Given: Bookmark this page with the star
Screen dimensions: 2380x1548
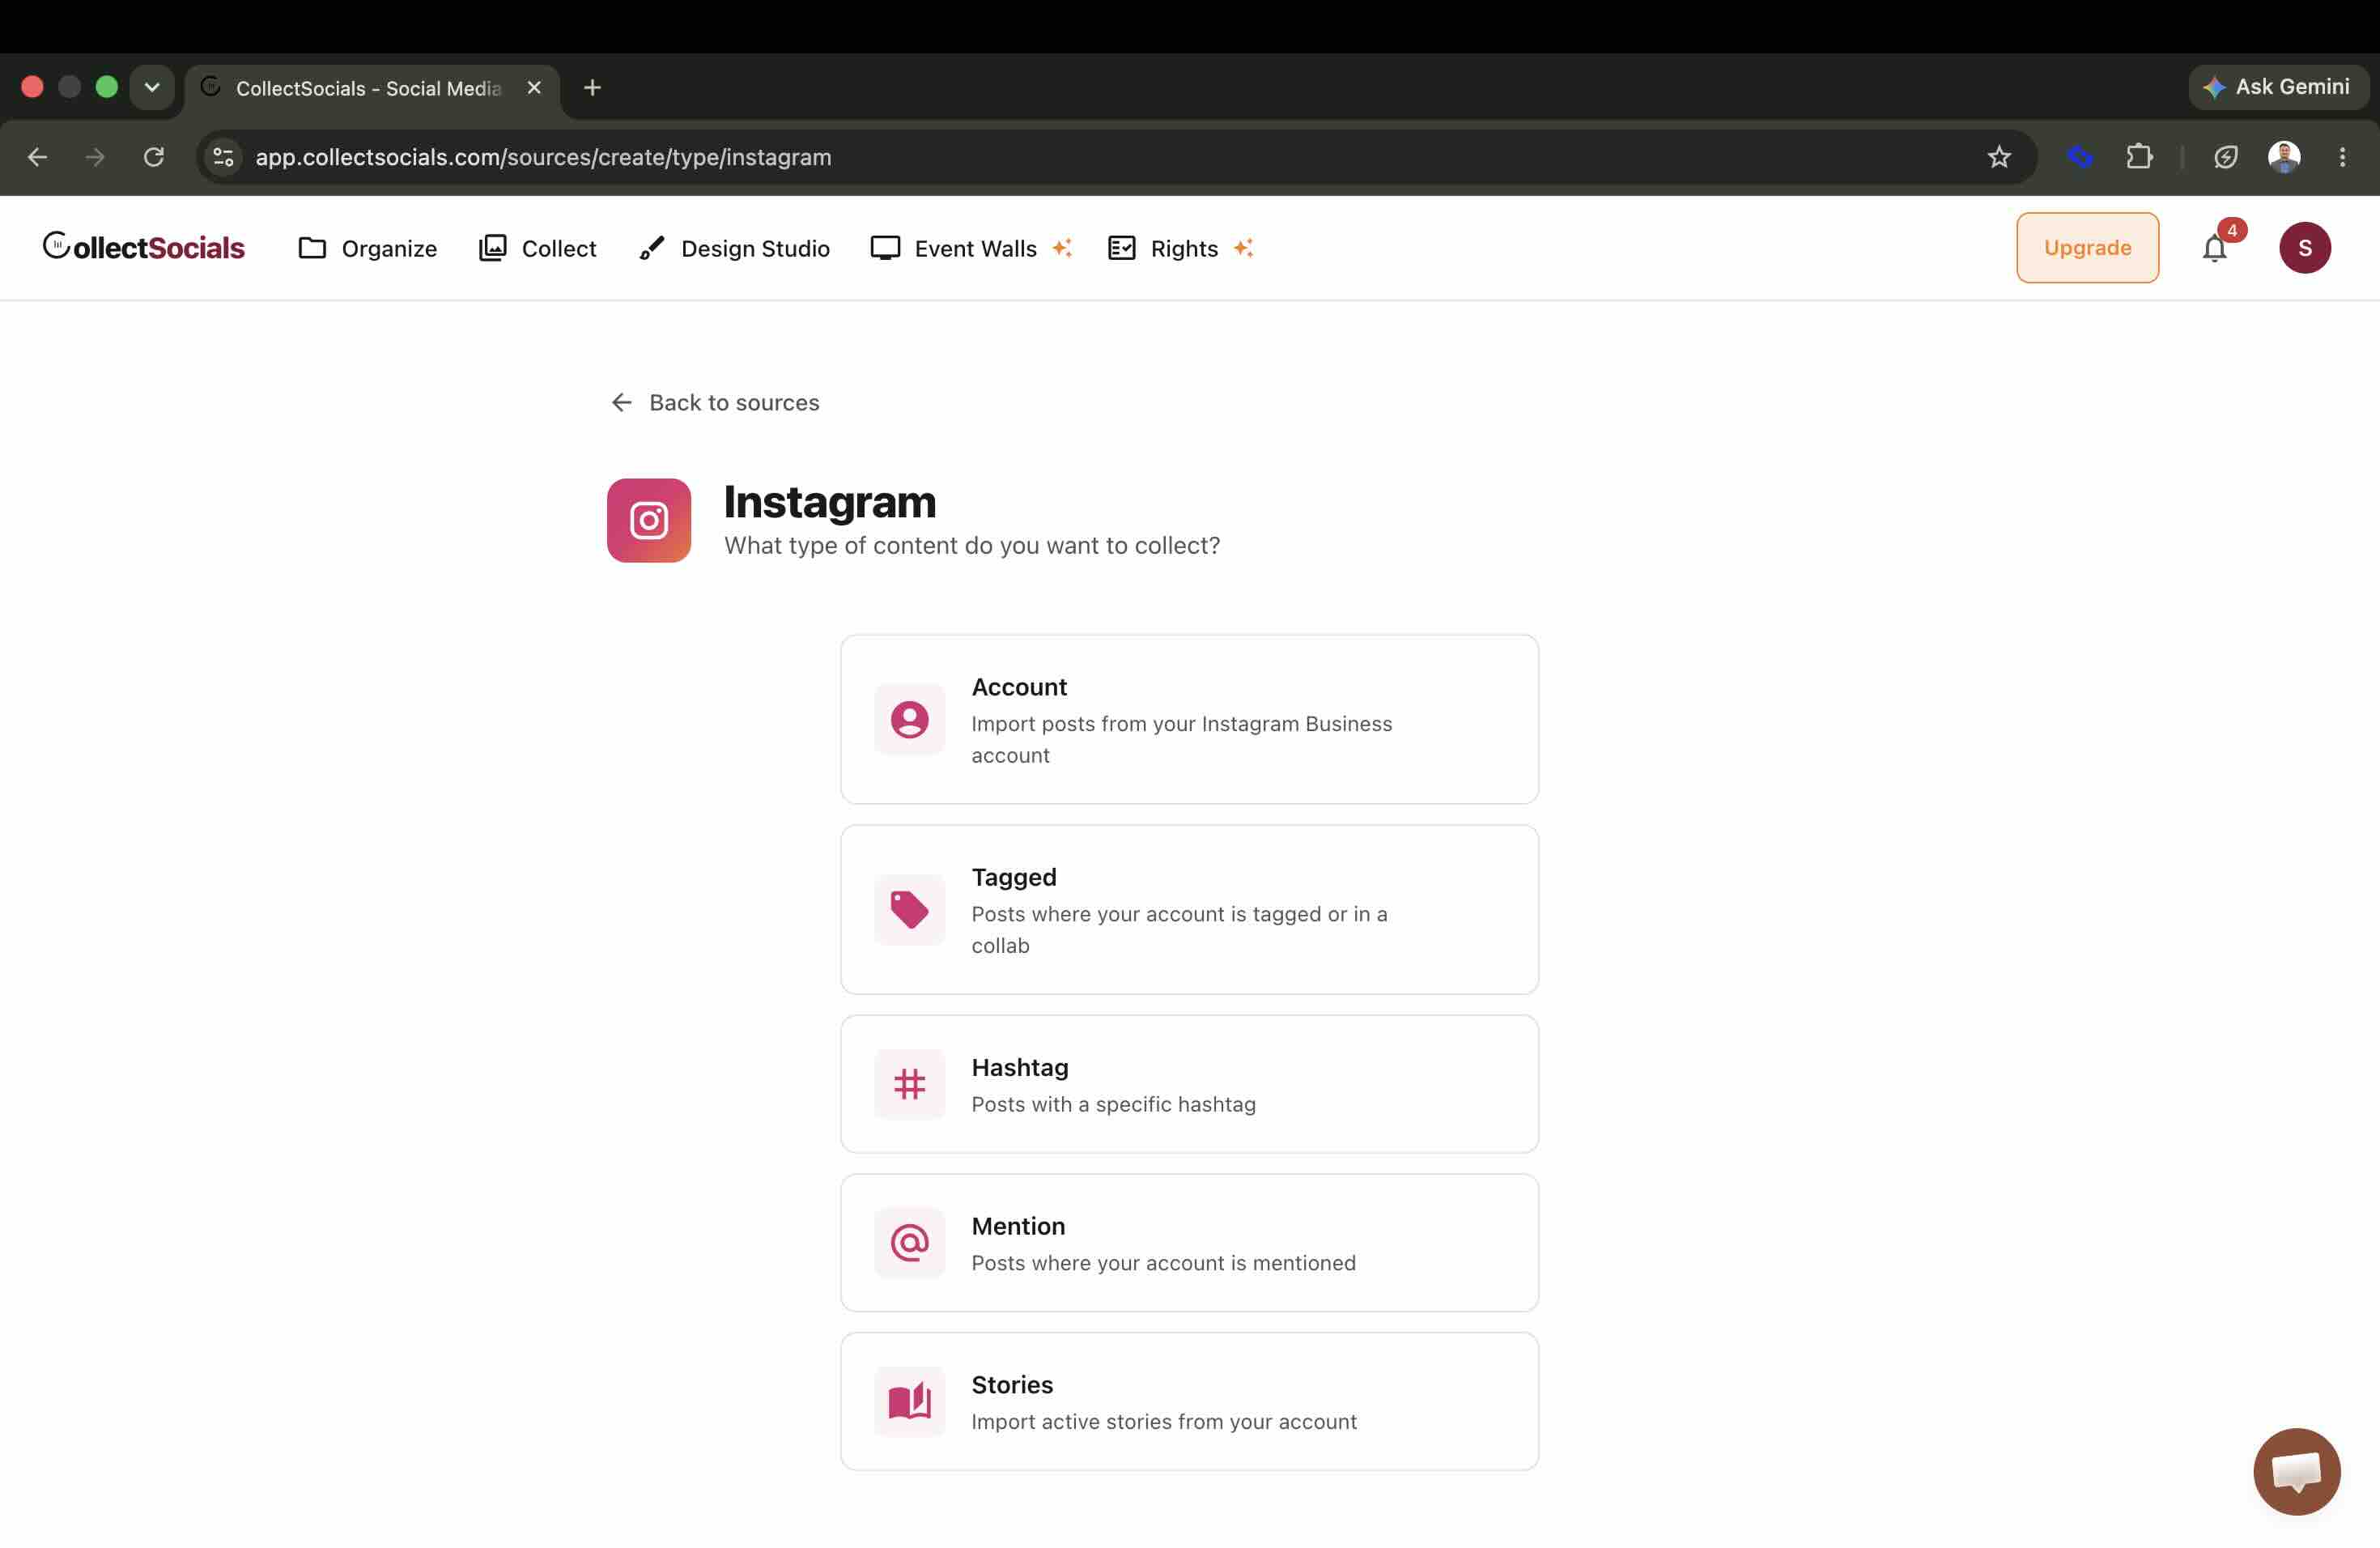Looking at the screenshot, I should click(x=1998, y=157).
